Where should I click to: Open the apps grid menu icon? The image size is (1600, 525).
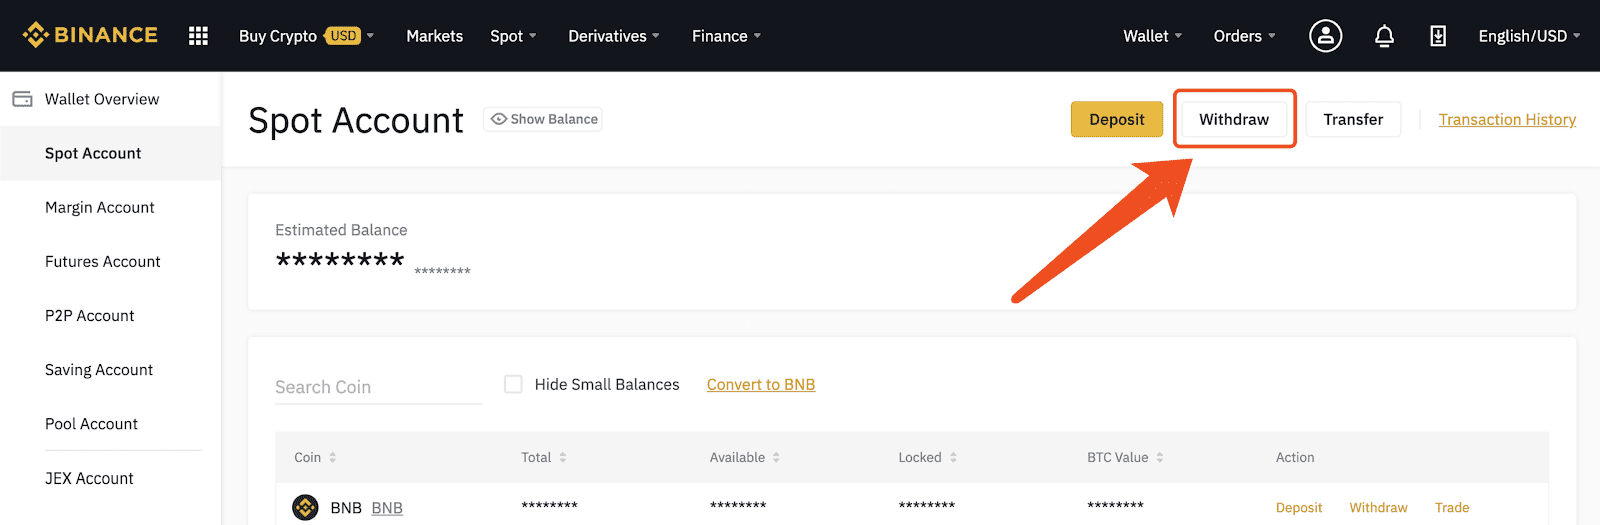[198, 36]
